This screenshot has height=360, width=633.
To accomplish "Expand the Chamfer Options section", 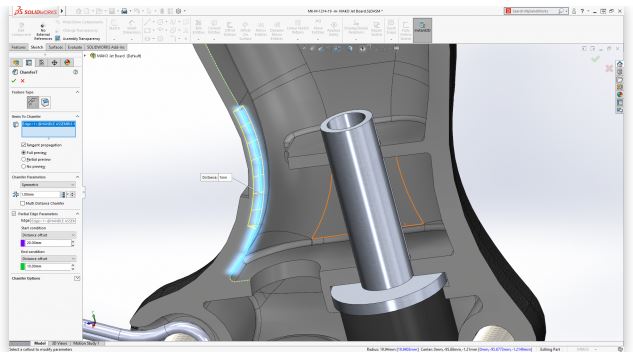I will point(77,278).
